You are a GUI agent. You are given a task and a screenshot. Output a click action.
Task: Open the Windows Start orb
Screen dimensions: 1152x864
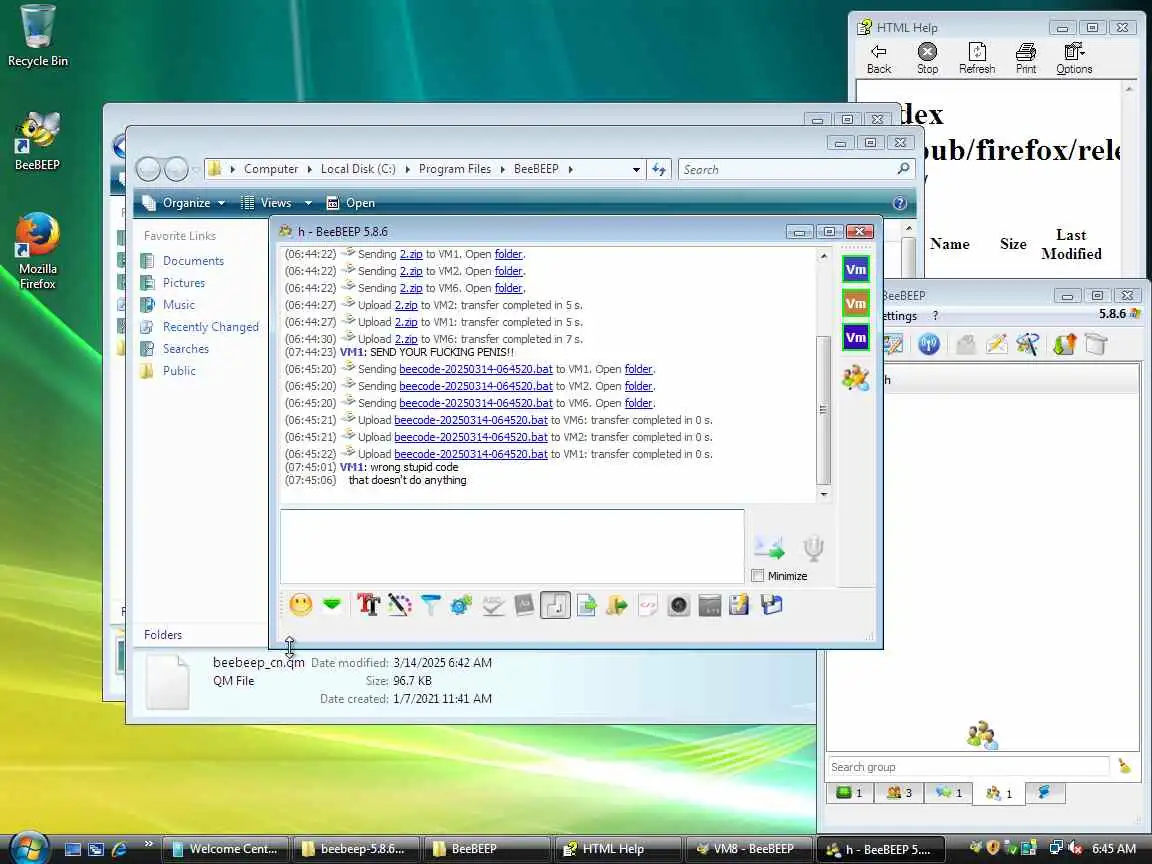(29, 848)
